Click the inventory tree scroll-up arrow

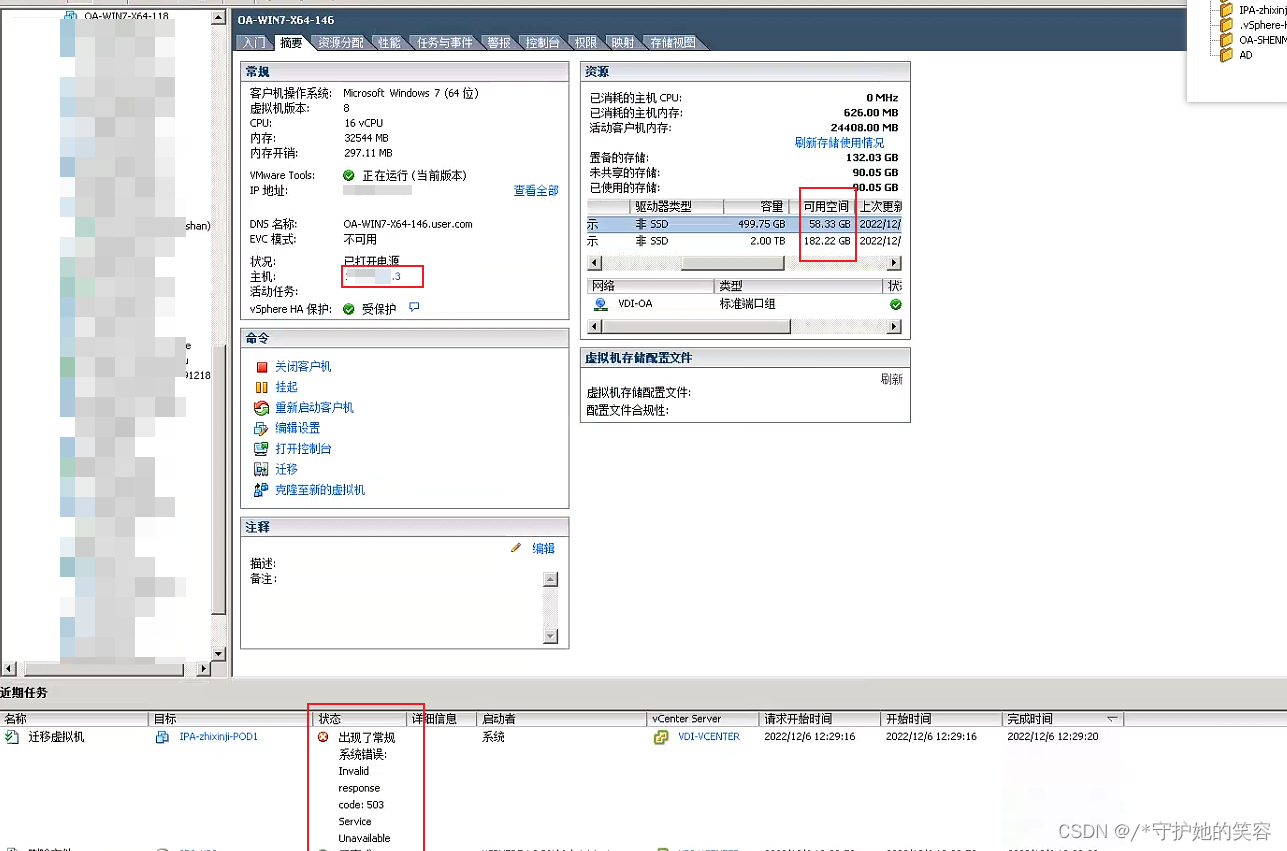(x=219, y=17)
